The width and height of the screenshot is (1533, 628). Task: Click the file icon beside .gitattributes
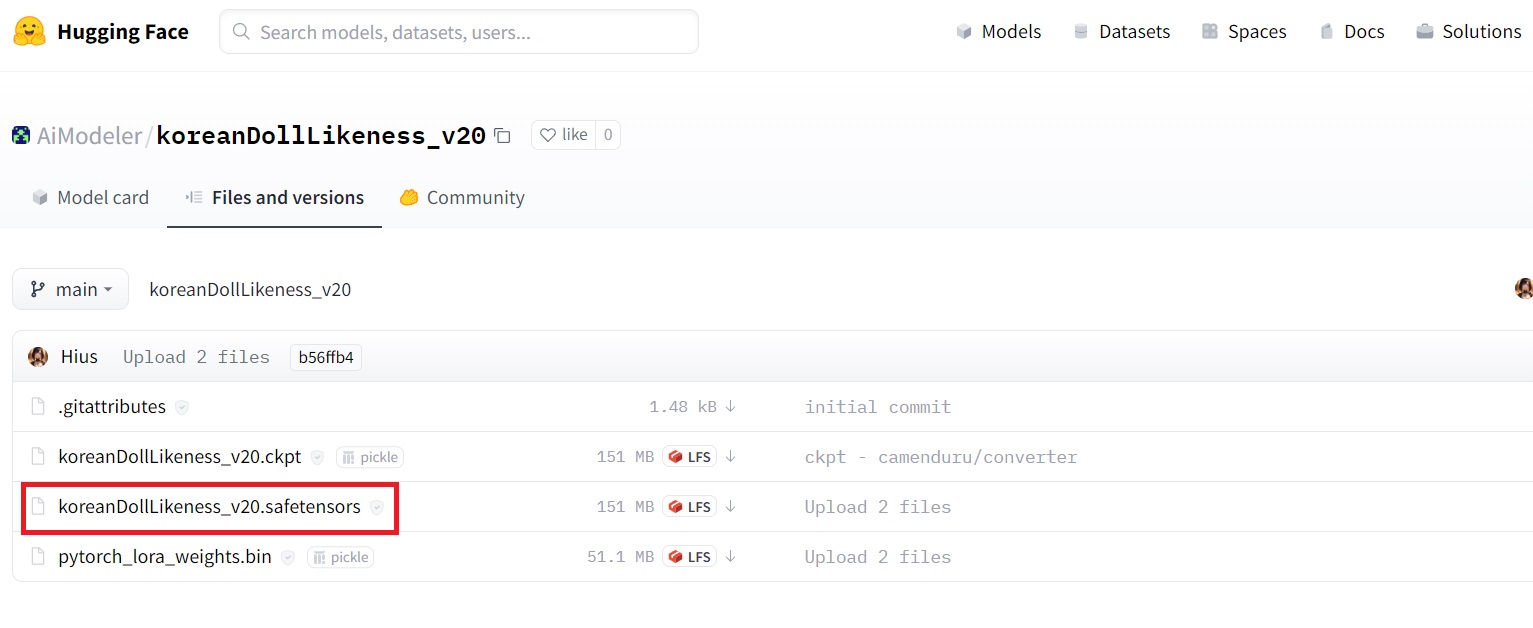(x=38, y=407)
